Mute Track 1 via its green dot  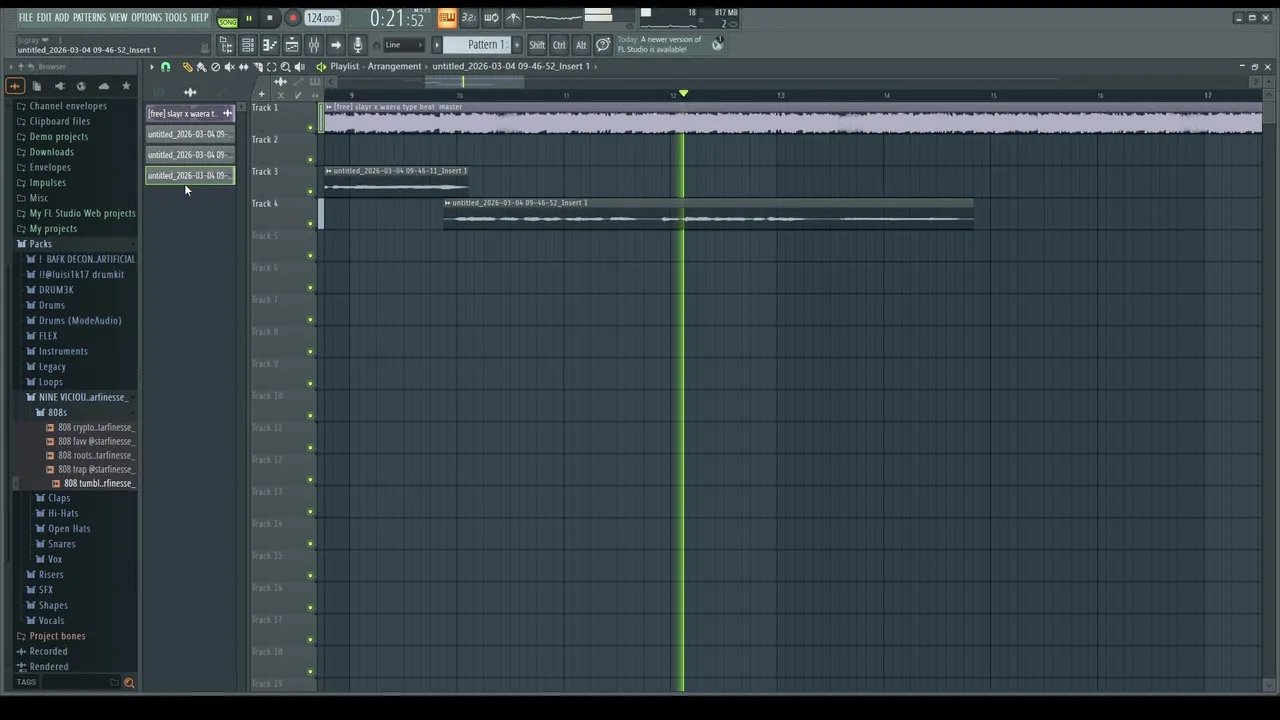point(310,128)
